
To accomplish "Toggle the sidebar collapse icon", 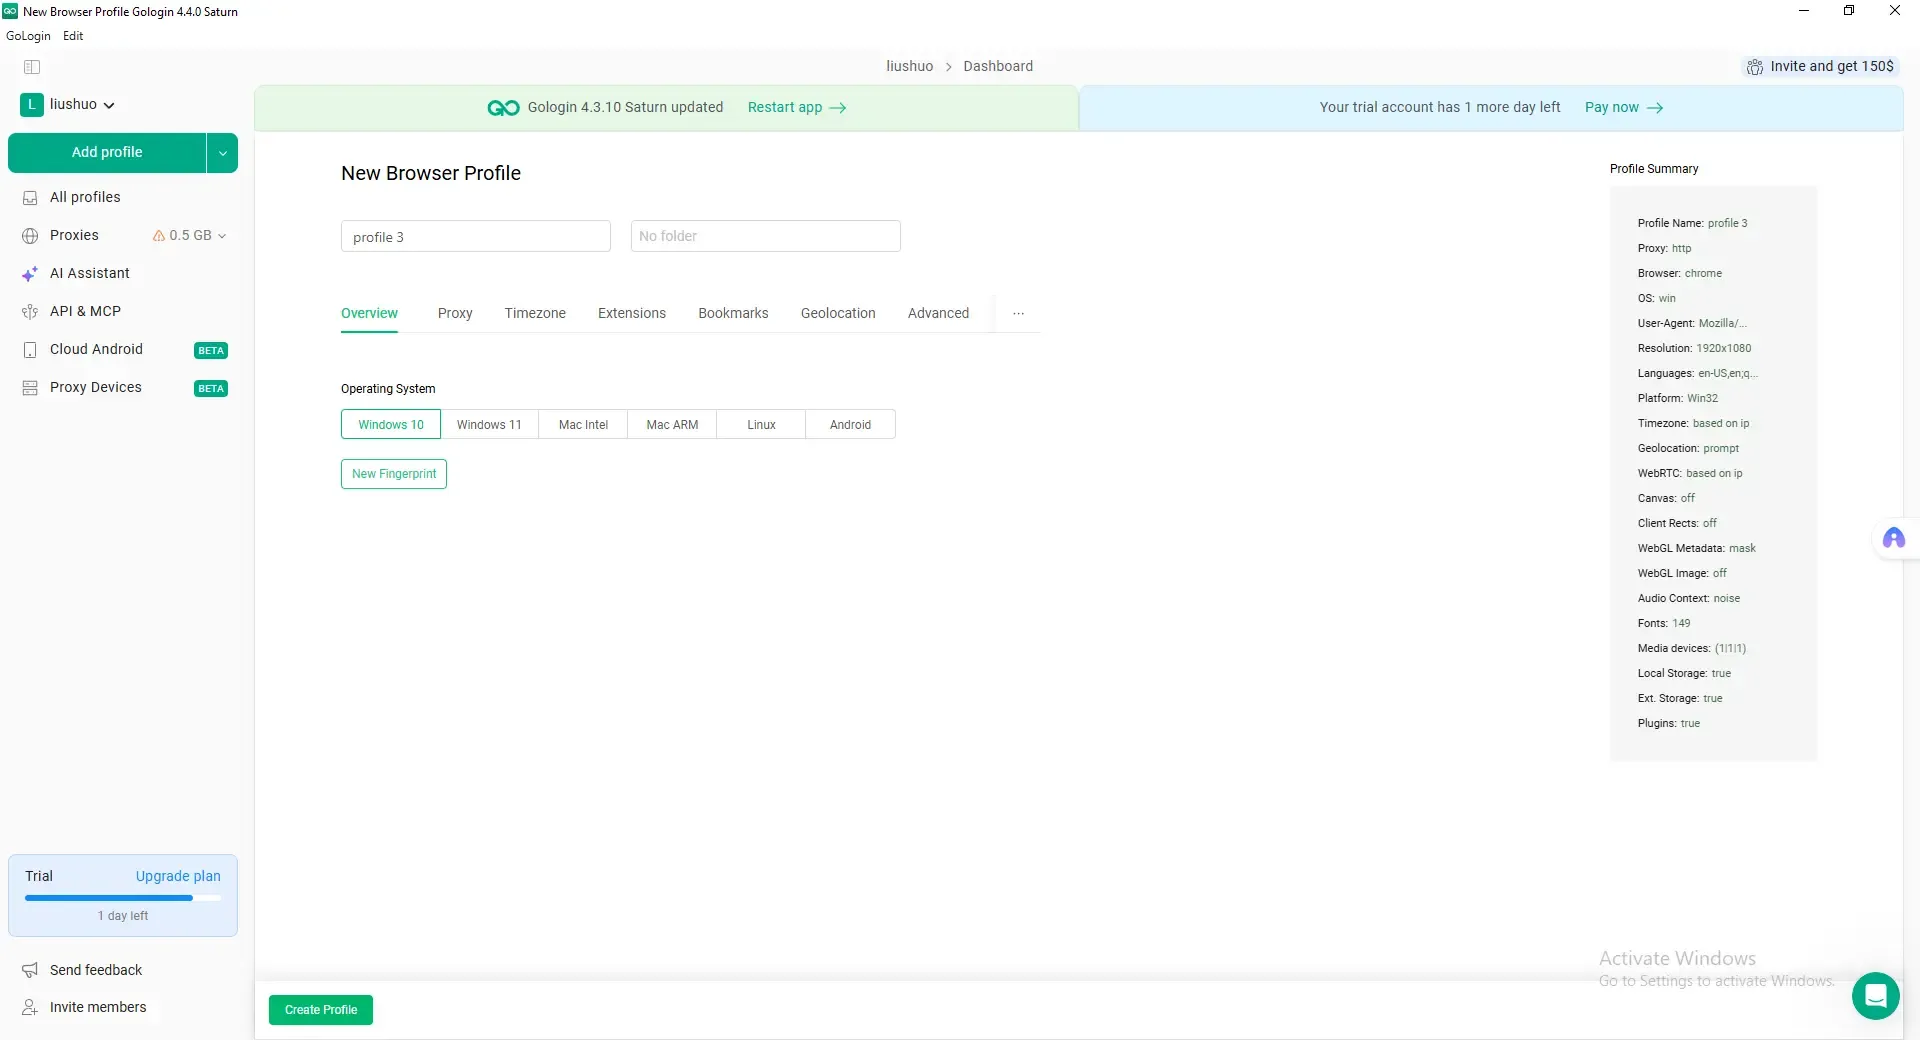I will pyautogui.click(x=32, y=67).
